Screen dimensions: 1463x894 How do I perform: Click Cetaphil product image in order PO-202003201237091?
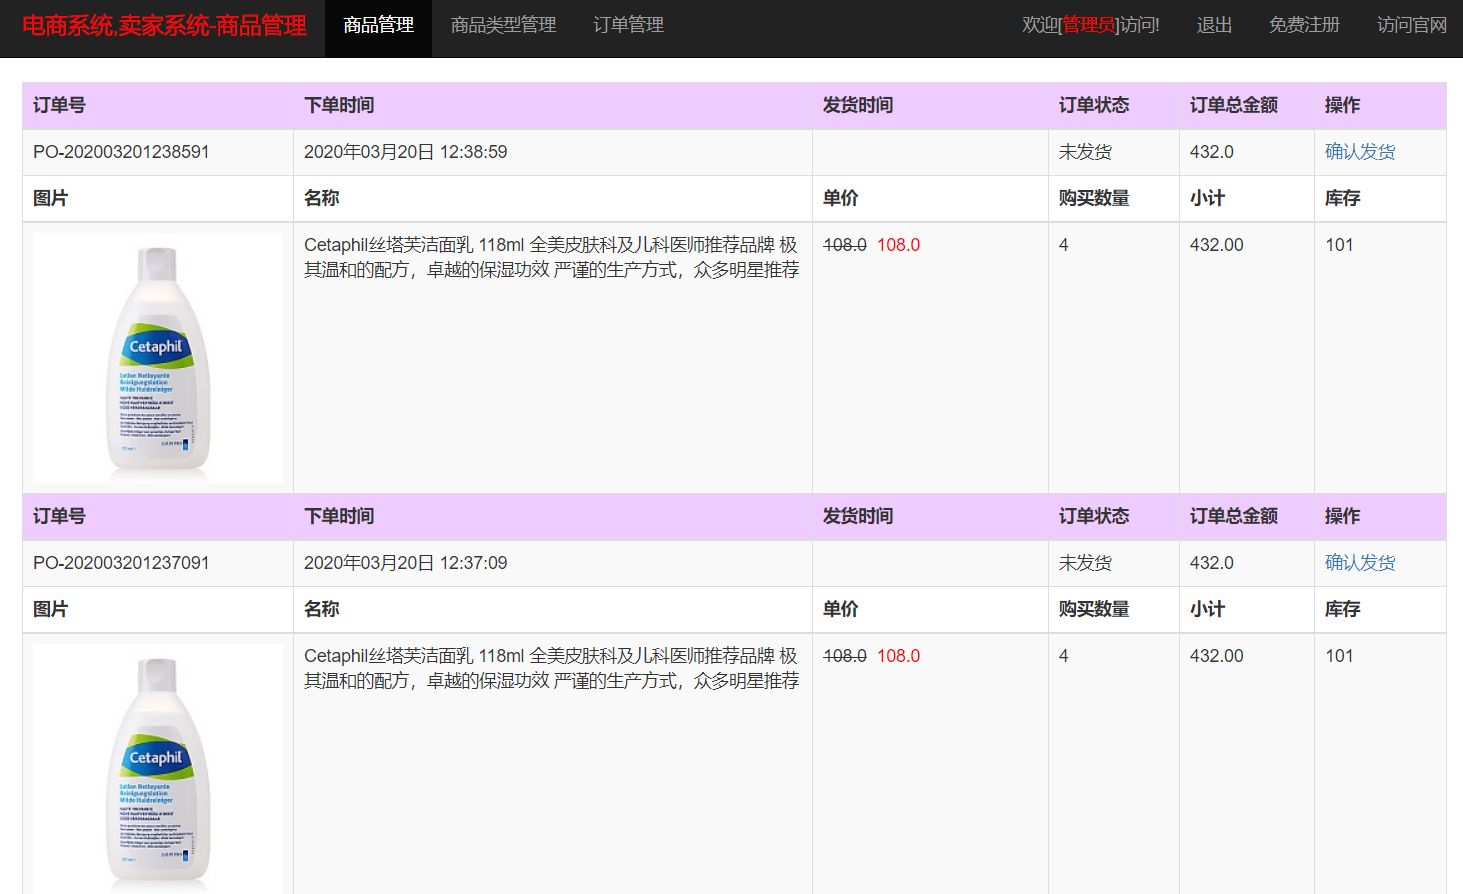pos(158,769)
